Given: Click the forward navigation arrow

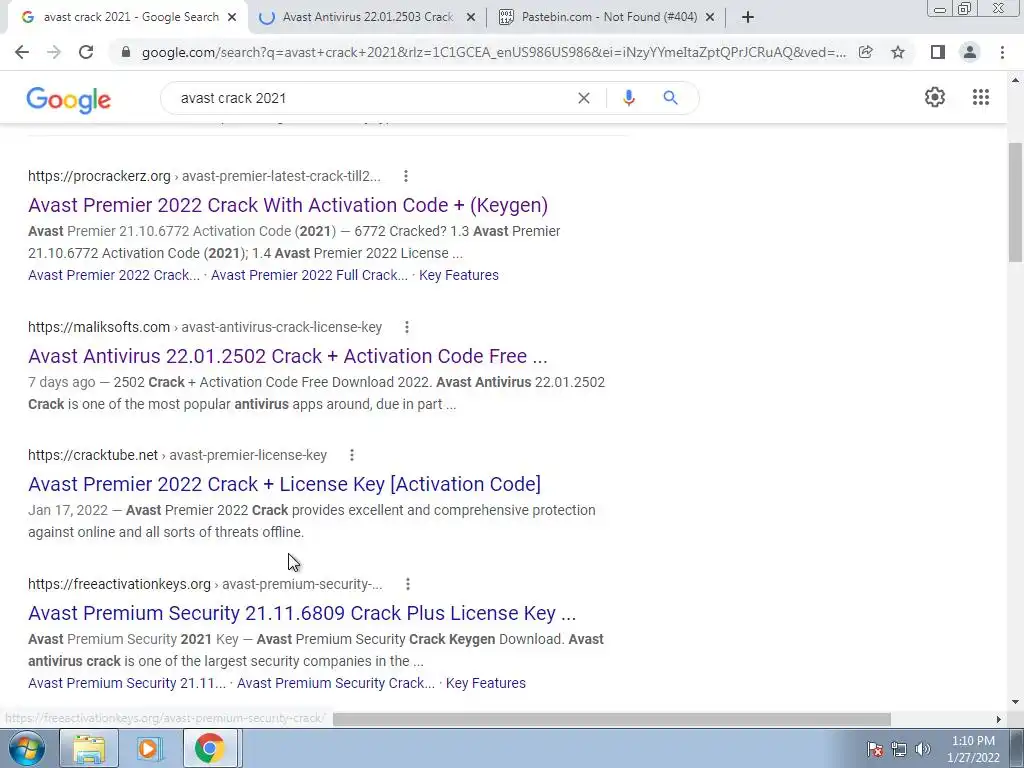Looking at the screenshot, I should pos(54,52).
